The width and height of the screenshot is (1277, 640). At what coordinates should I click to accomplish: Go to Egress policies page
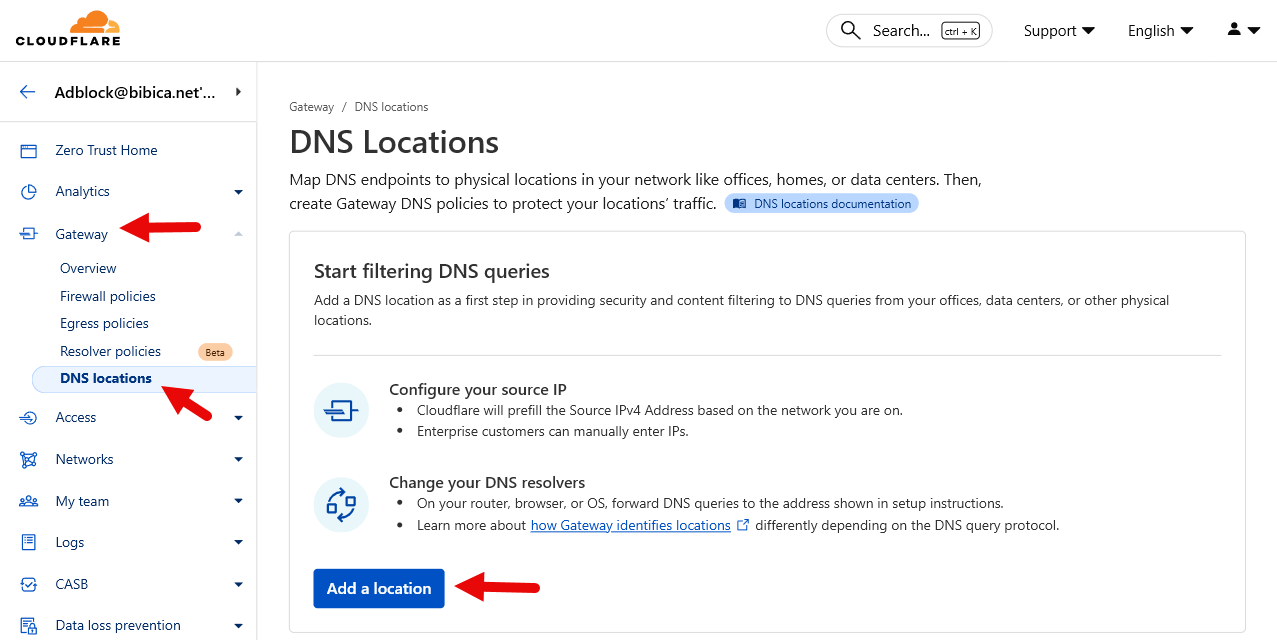(x=104, y=323)
